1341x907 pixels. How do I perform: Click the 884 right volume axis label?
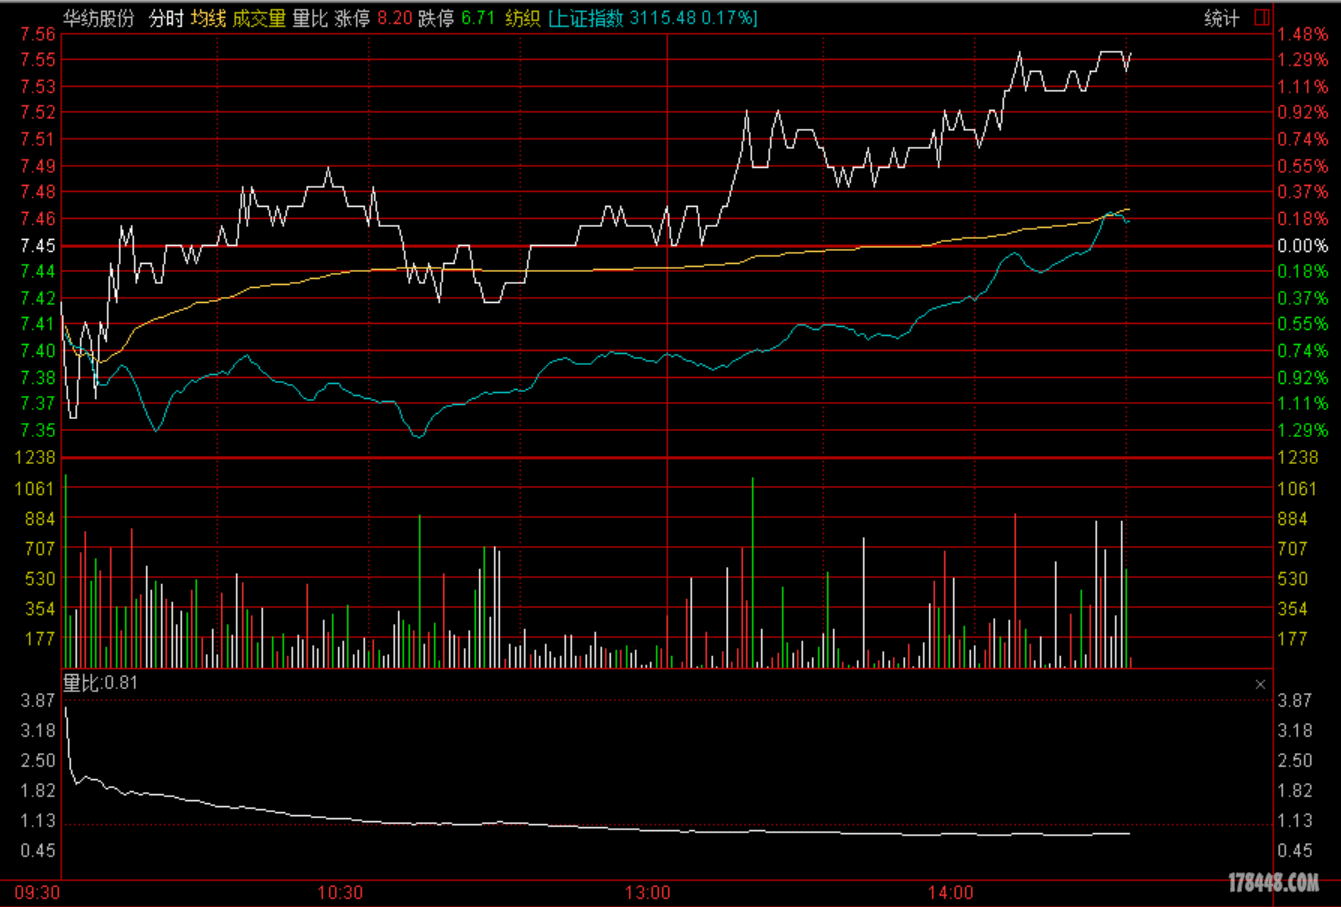tap(1292, 519)
